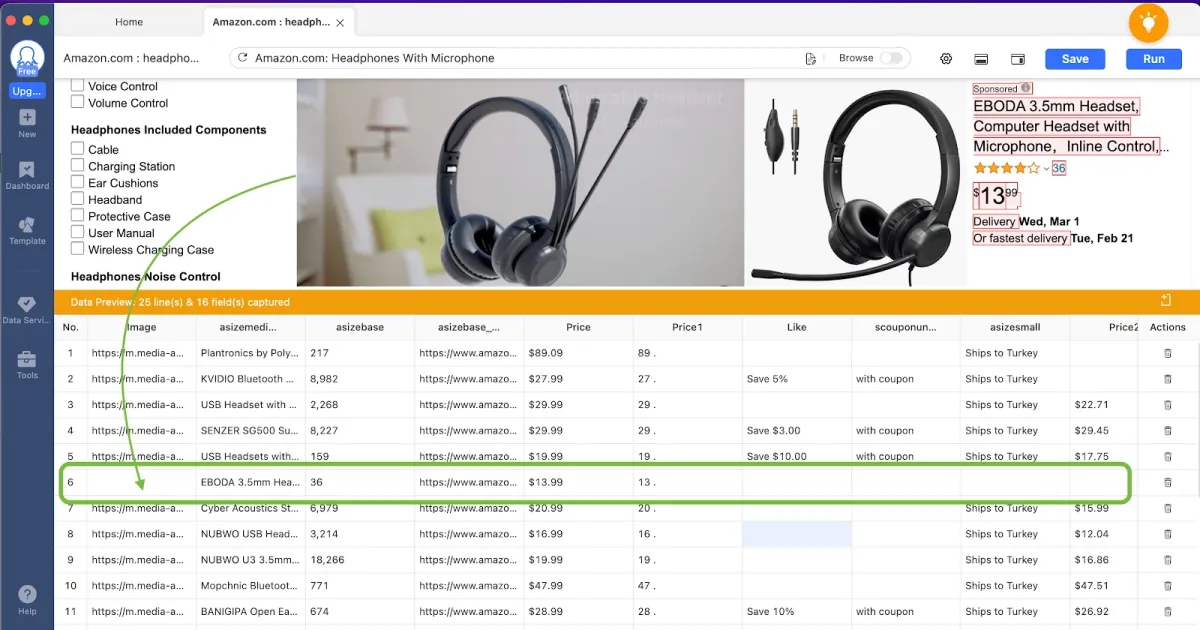This screenshot has height=630, width=1200.
Task: Click the export icon in Data Preview bar
Action: [x=1166, y=301]
